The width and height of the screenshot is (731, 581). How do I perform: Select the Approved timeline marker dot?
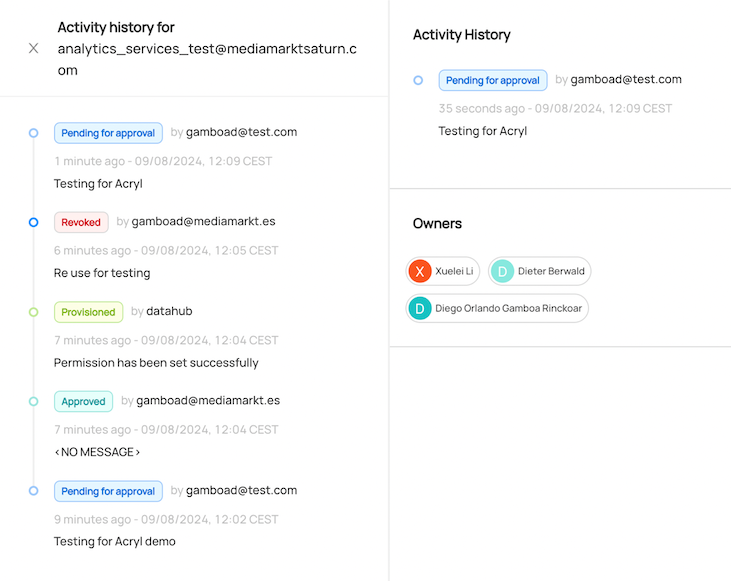(x=34, y=401)
